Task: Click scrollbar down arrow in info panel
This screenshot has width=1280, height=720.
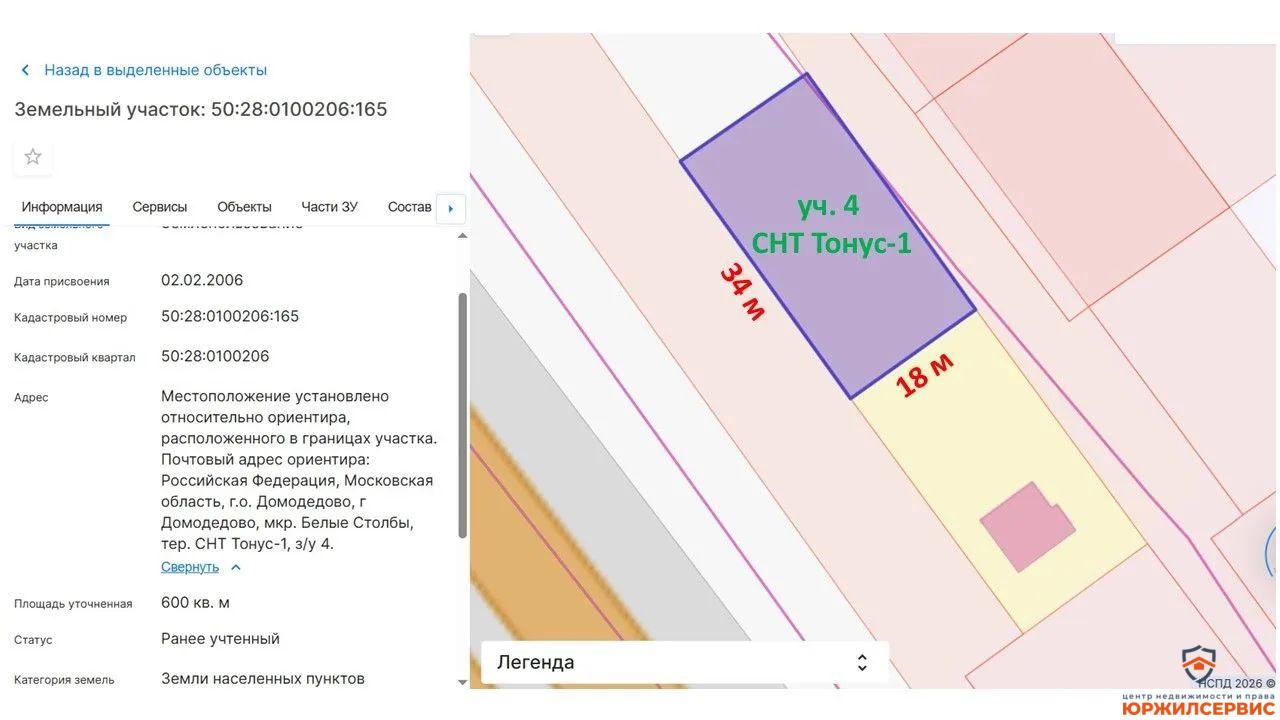Action: tap(462, 682)
